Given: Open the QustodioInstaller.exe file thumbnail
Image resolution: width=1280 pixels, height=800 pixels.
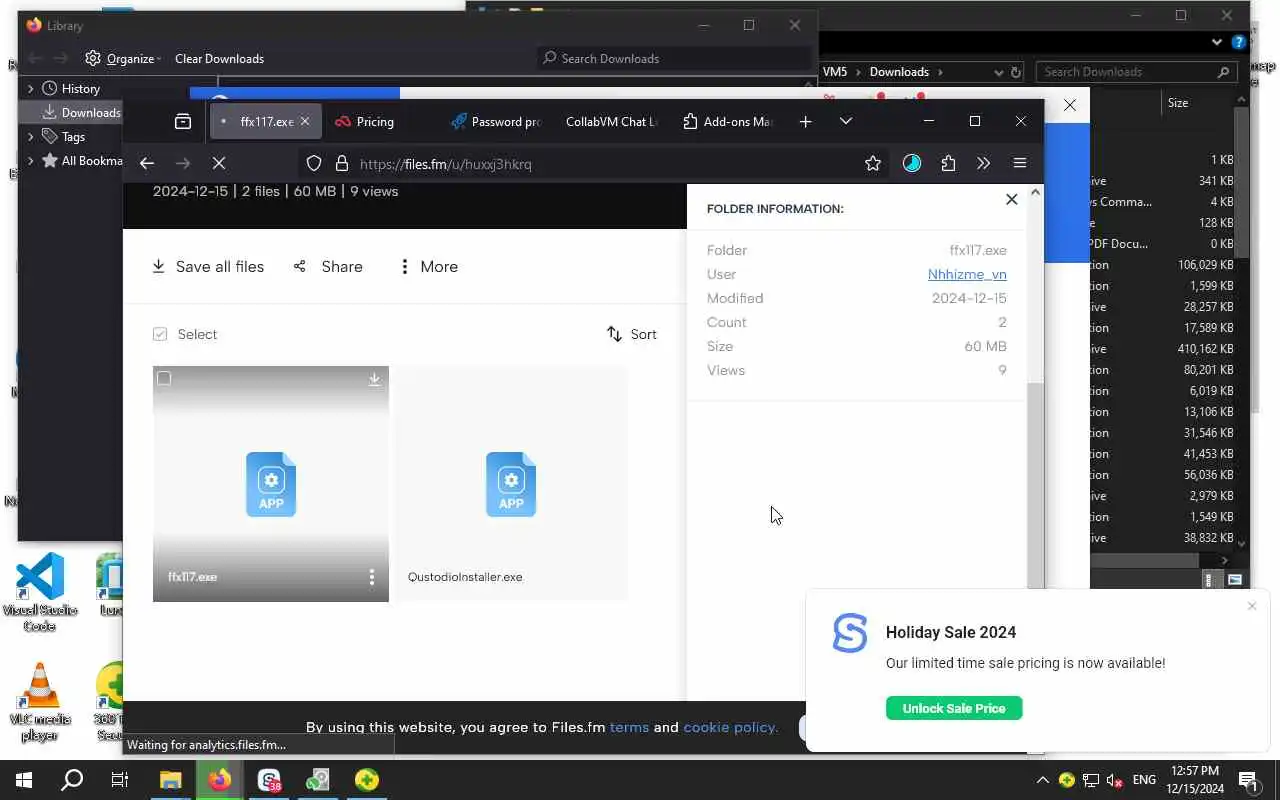Looking at the screenshot, I should pyautogui.click(x=511, y=484).
